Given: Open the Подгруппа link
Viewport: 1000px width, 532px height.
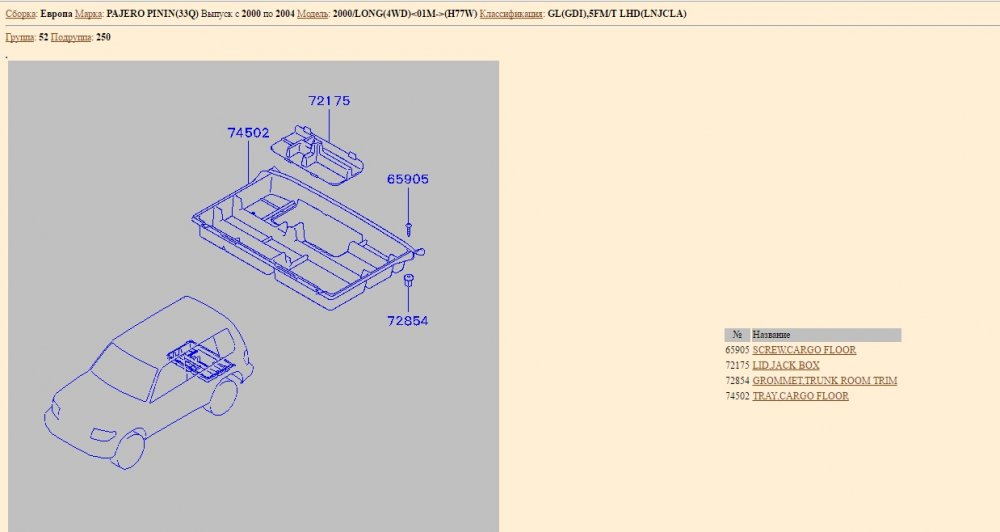Looking at the screenshot, I should tap(71, 37).
